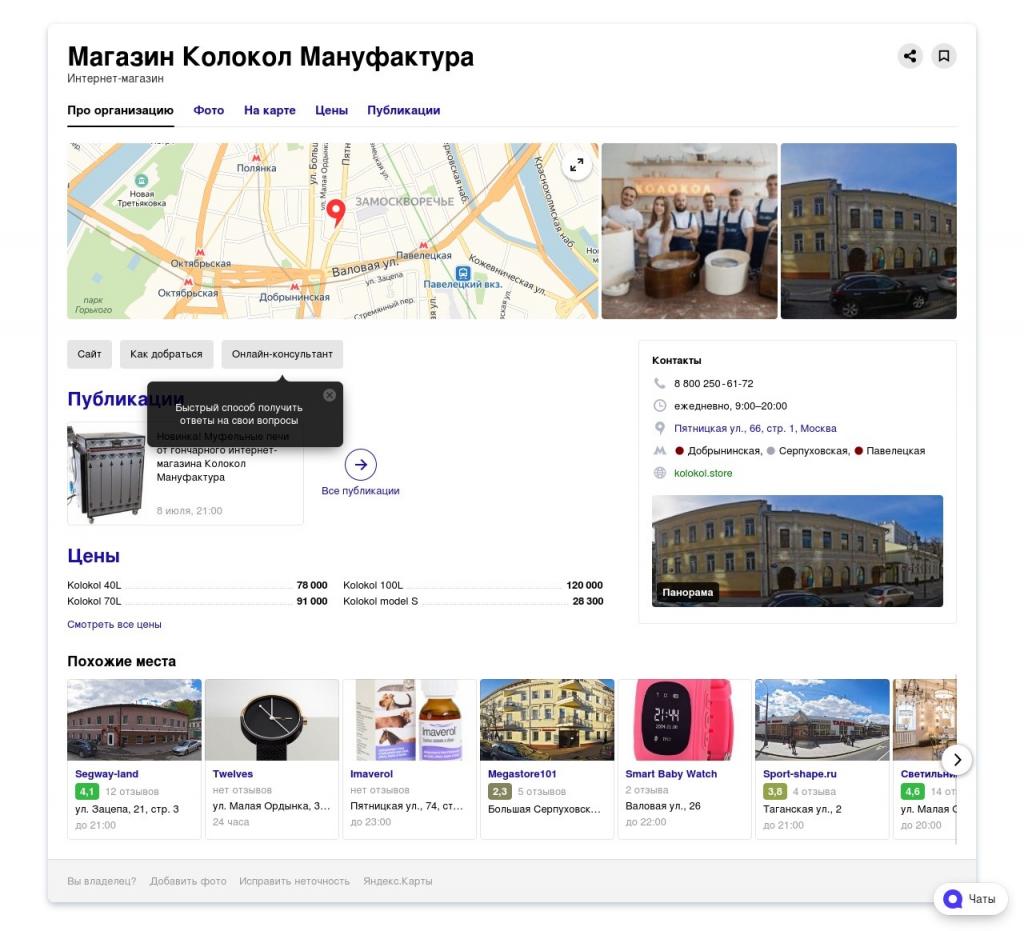
Task: Click the share icon at top right
Action: pos(910,56)
